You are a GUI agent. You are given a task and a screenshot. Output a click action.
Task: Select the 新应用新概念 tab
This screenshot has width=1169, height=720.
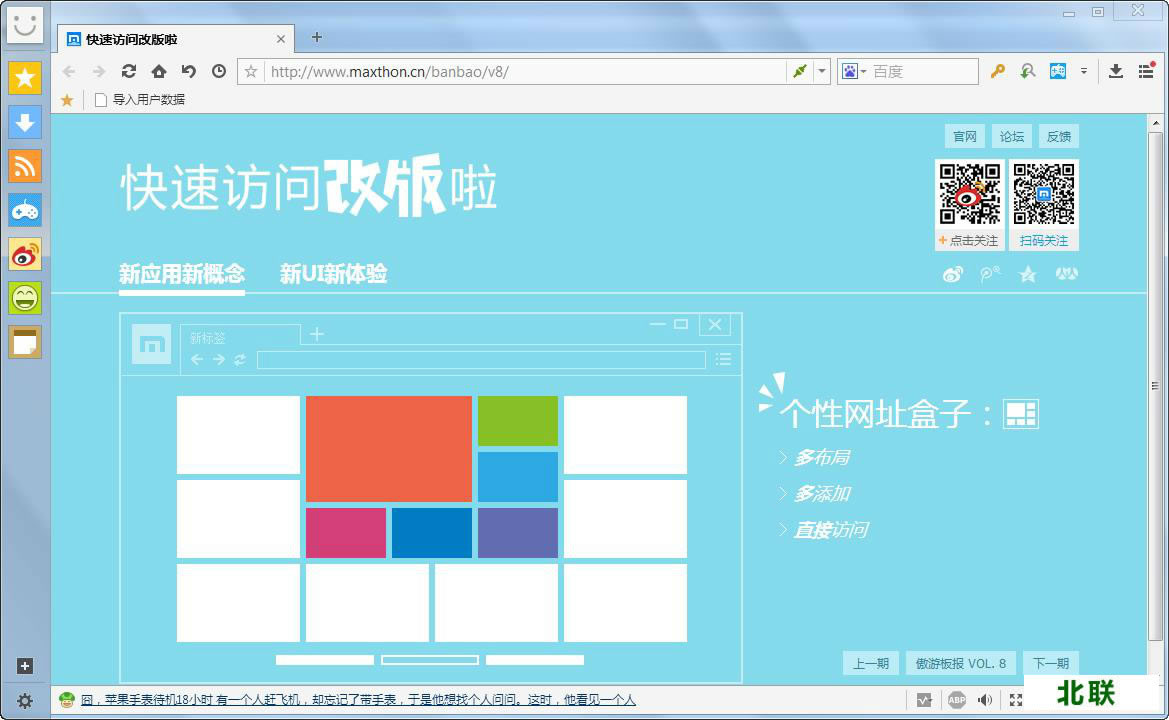tap(180, 274)
